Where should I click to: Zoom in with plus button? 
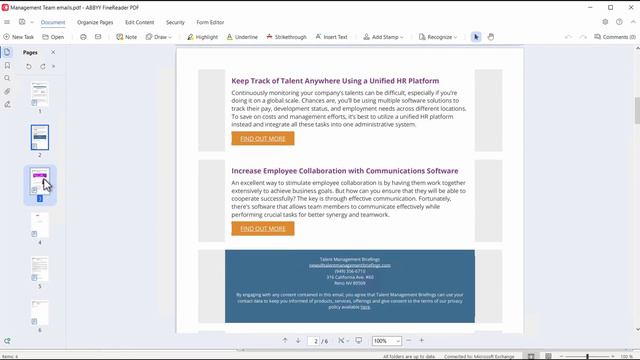422,340
